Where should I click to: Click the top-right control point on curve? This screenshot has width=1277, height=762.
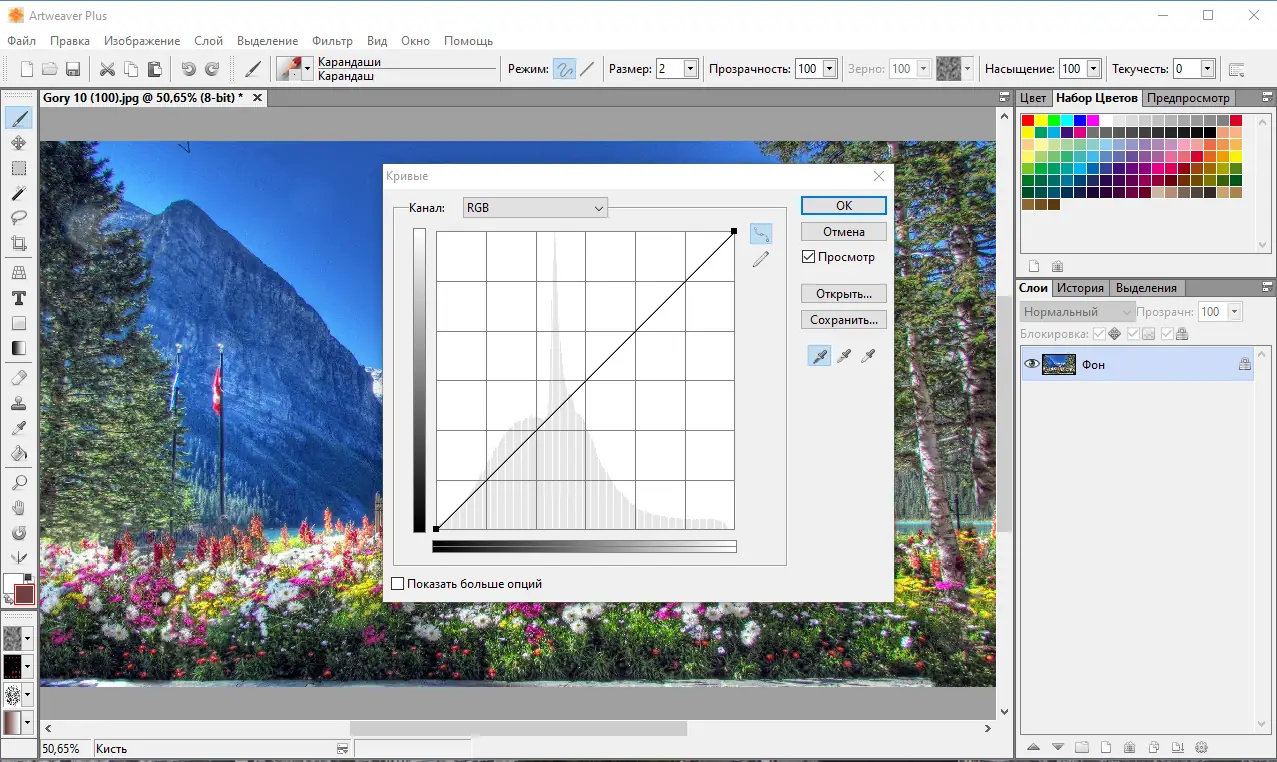734,231
